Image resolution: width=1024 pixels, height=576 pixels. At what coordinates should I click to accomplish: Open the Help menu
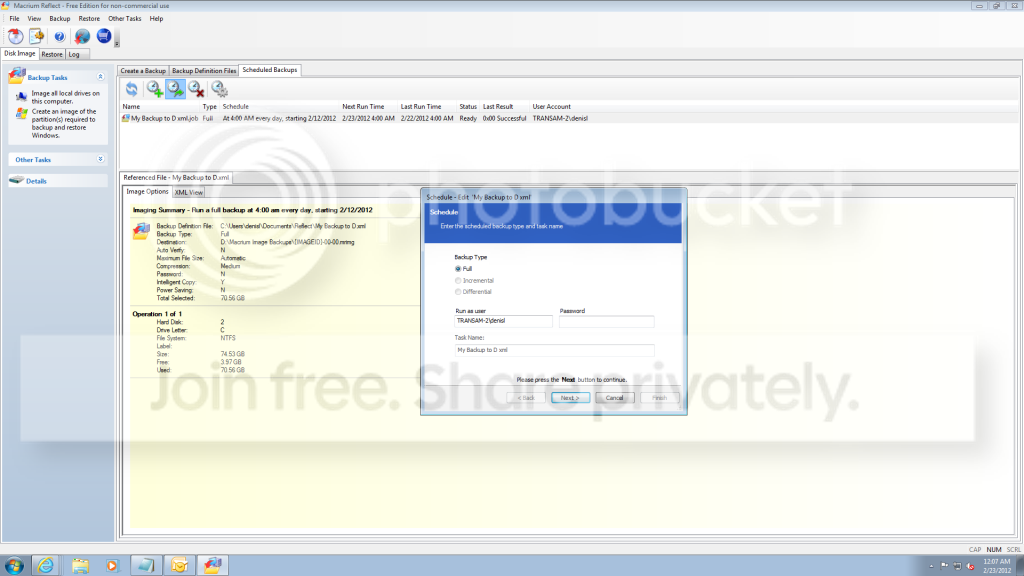pyautogui.click(x=156, y=18)
